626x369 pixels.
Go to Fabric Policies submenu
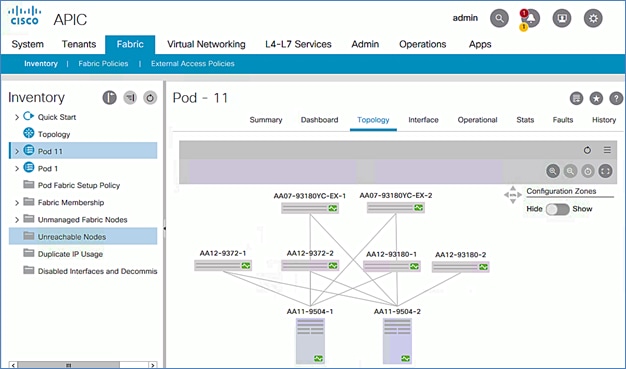point(103,64)
